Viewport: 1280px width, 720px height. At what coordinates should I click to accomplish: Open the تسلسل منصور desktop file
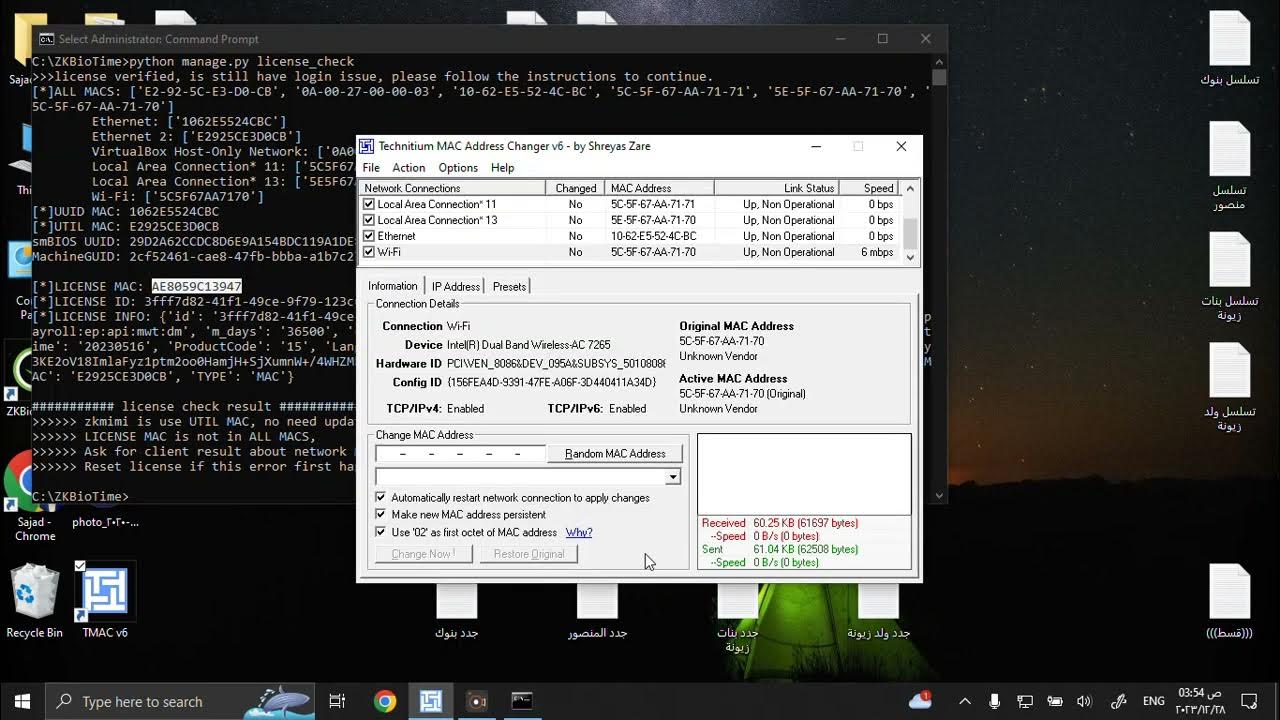point(1229,165)
